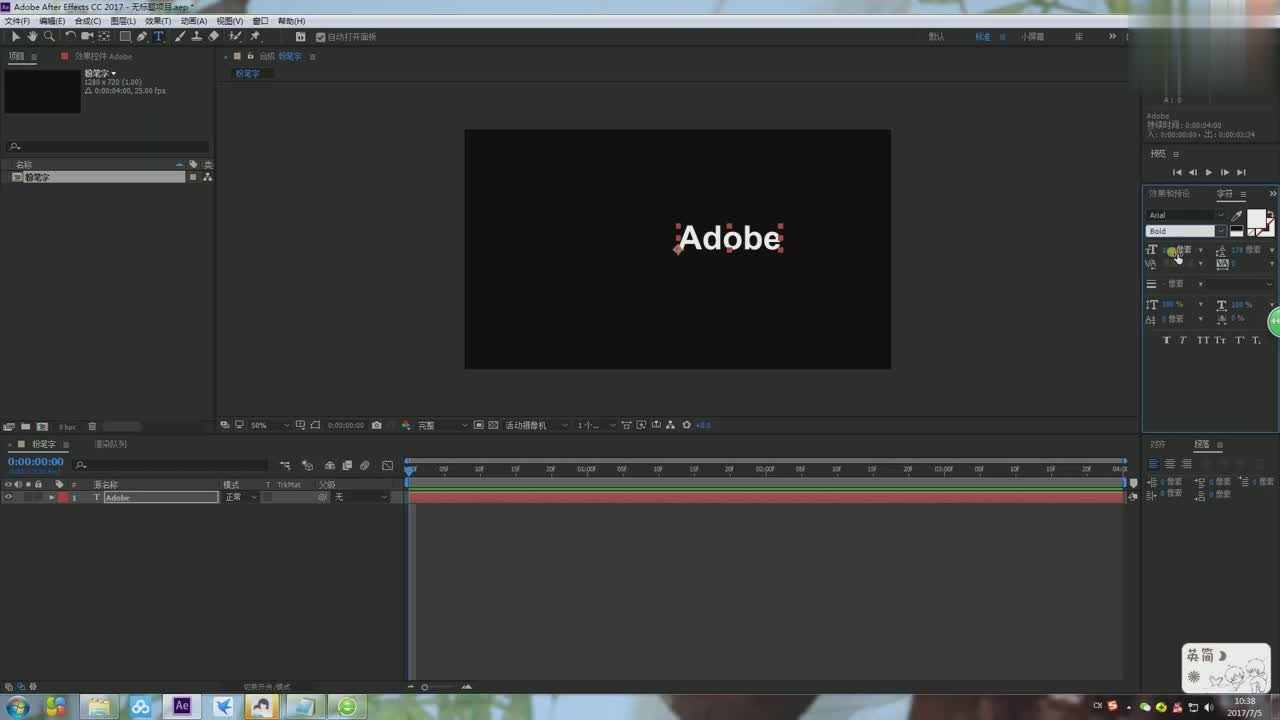Open the Adobe layer blending mode dropdown
This screenshot has height=720, width=1280.
(x=240, y=497)
